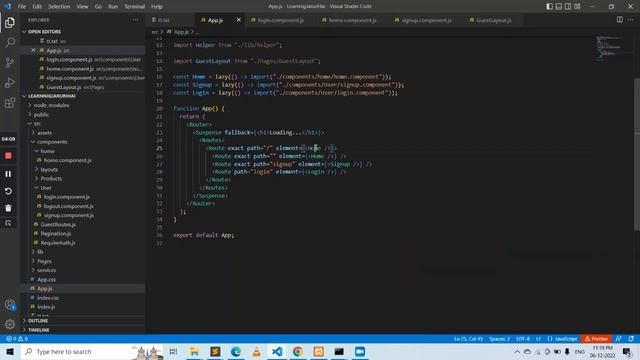Open the File menu

(22, 7)
